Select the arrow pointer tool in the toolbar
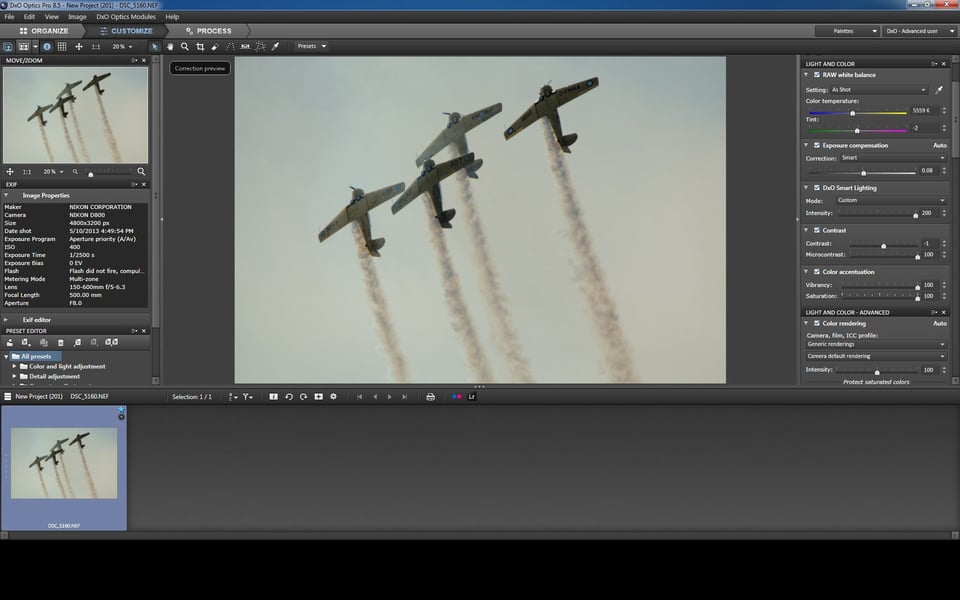Screen dimensions: 960x600 pos(155,47)
